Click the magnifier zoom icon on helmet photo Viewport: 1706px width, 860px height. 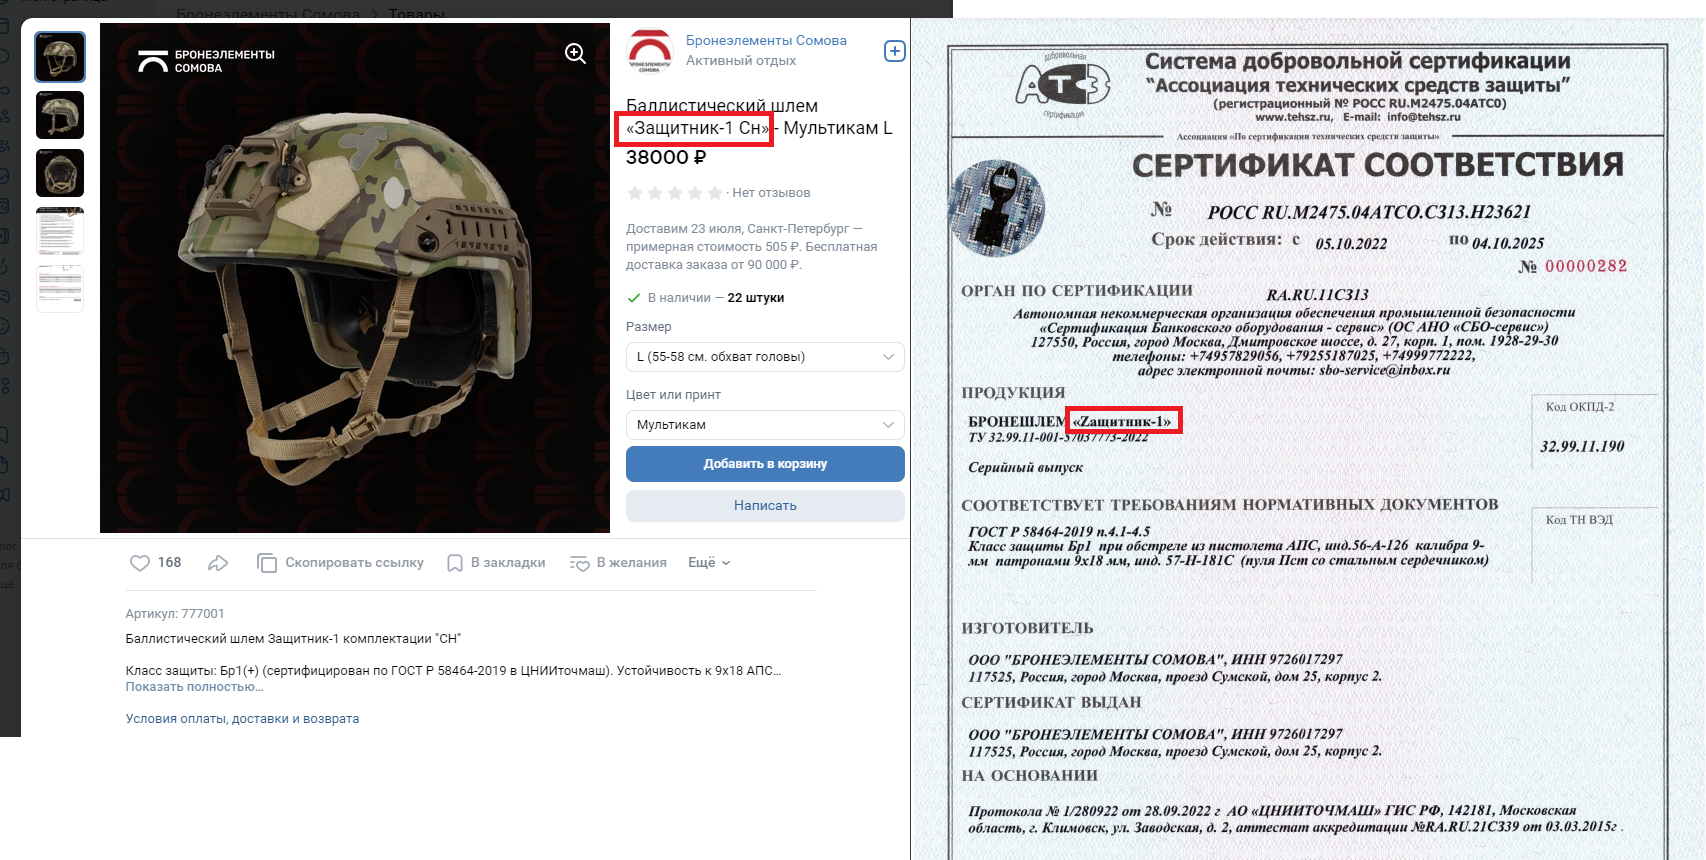pos(576,54)
